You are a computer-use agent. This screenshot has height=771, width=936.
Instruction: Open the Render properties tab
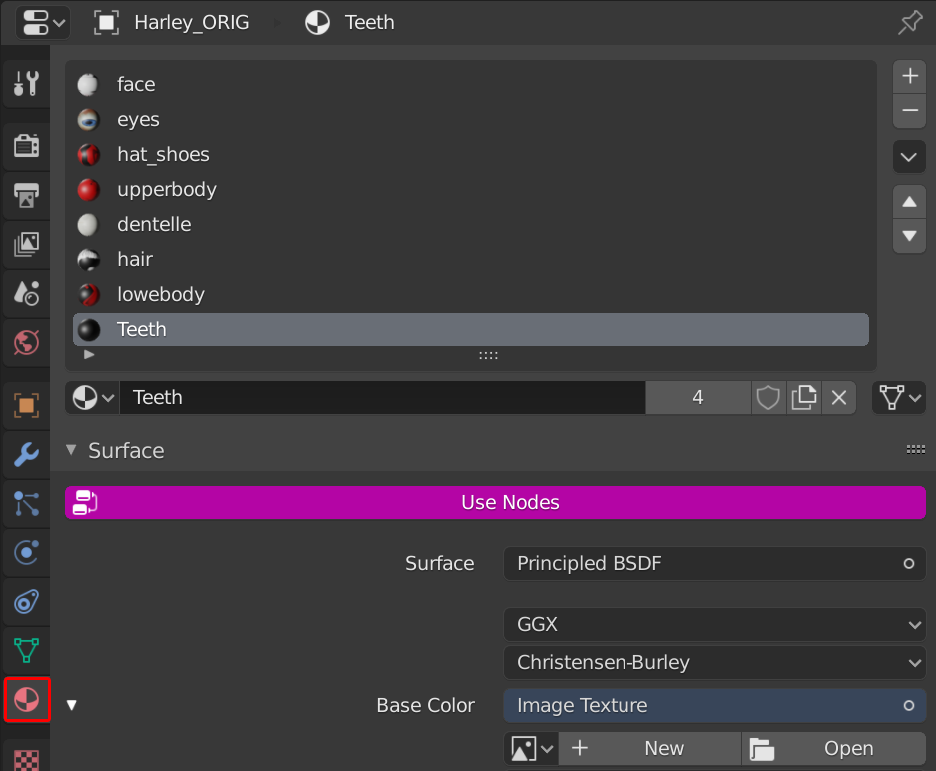(x=27, y=146)
